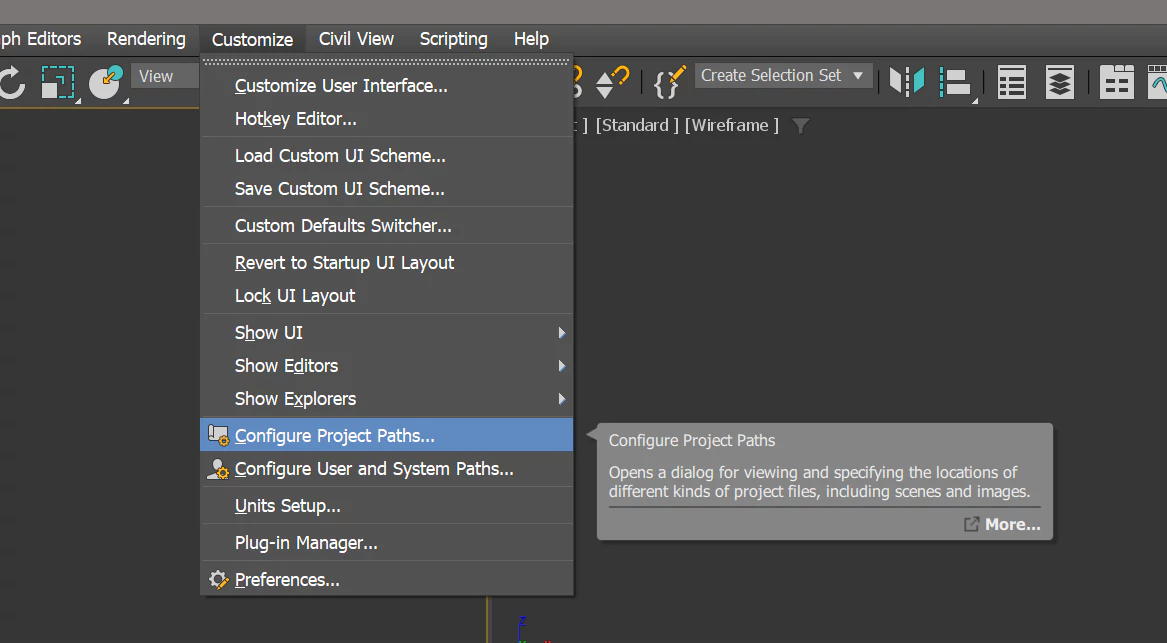Expand the Show Editors submenu
The image size is (1167, 643).
click(286, 365)
